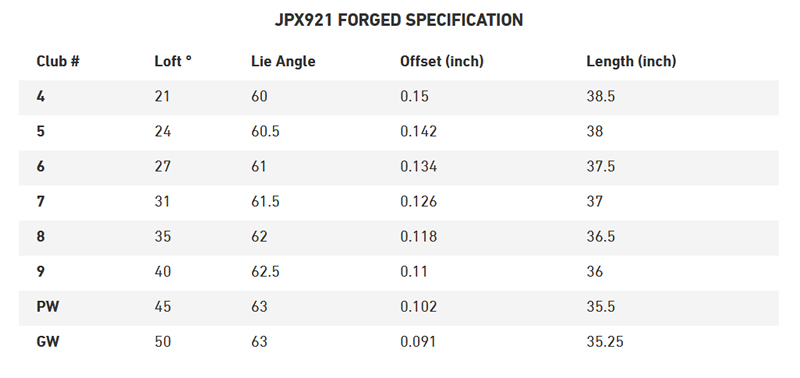Click the offset value 0.091
The height and width of the screenshot is (378, 800).
tap(418, 341)
